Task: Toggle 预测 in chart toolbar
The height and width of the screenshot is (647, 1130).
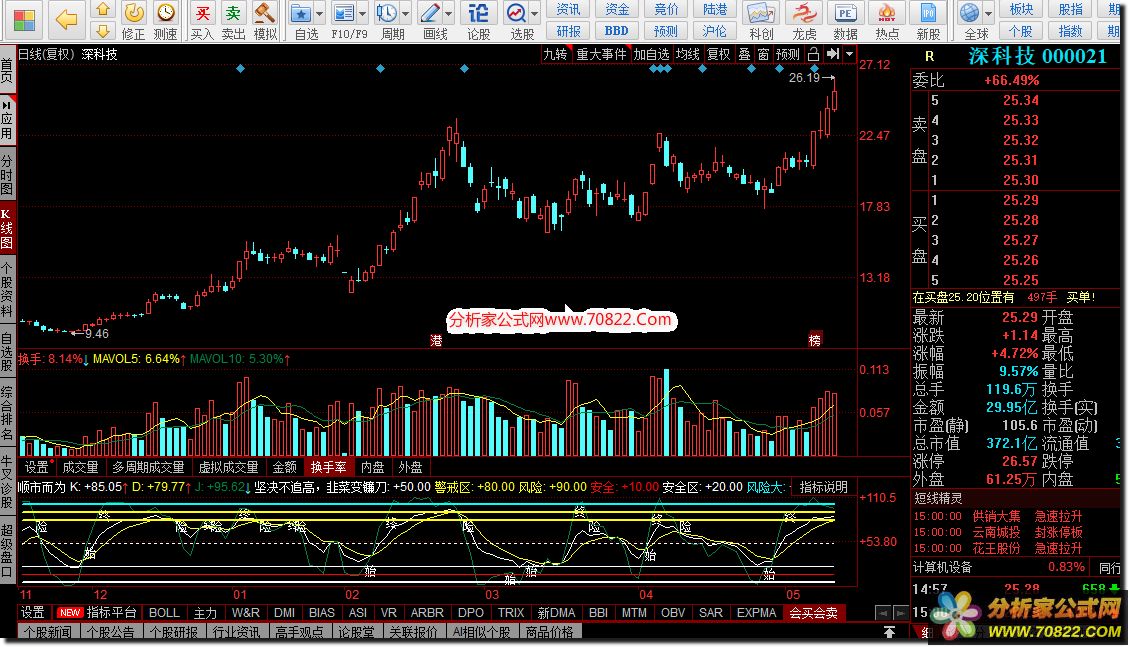Action: pos(788,54)
